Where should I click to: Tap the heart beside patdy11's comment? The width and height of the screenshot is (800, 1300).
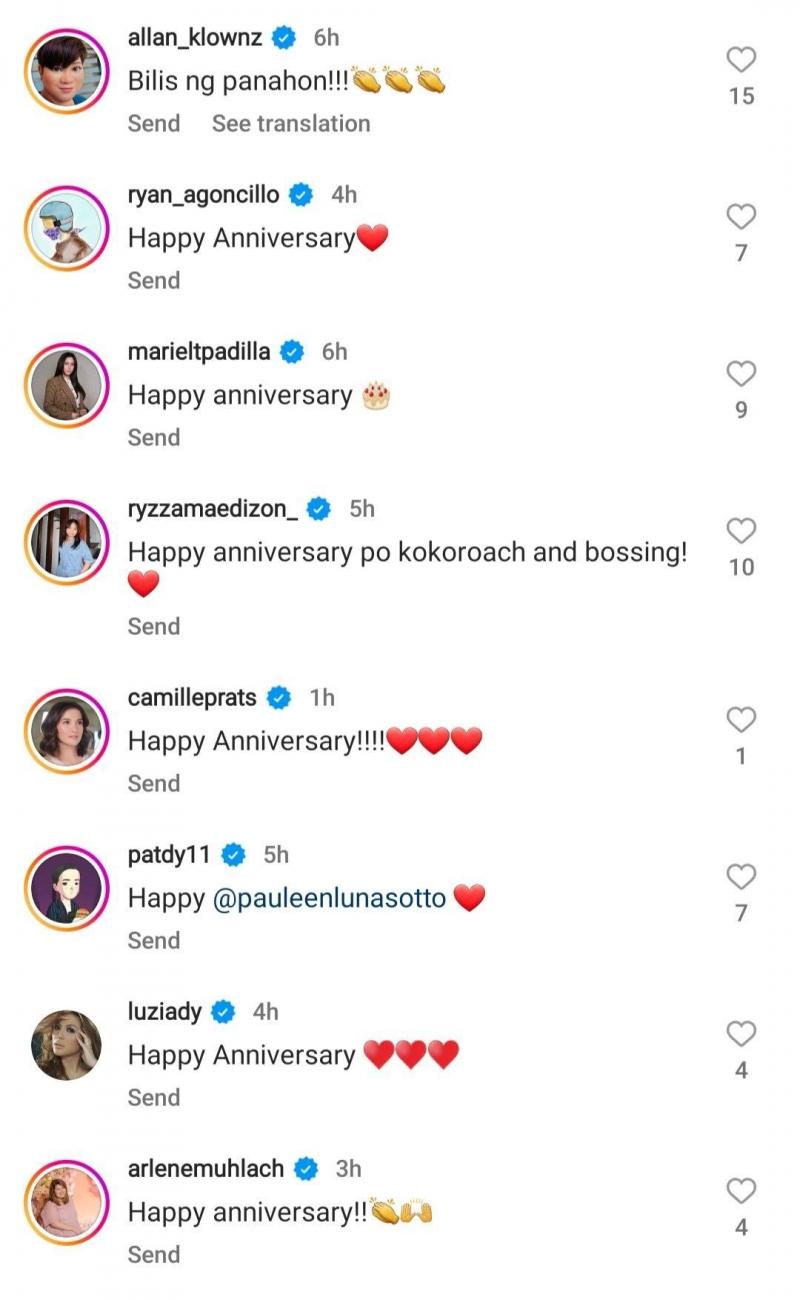tap(741, 877)
